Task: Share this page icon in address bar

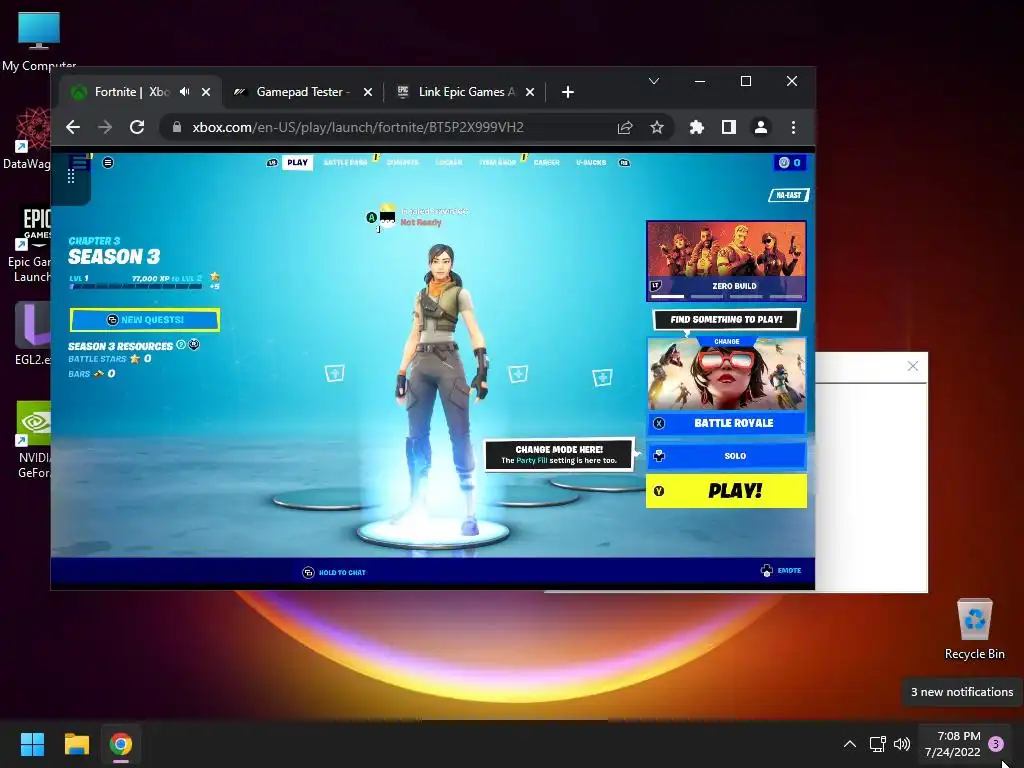Action: pyautogui.click(x=625, y=127)
